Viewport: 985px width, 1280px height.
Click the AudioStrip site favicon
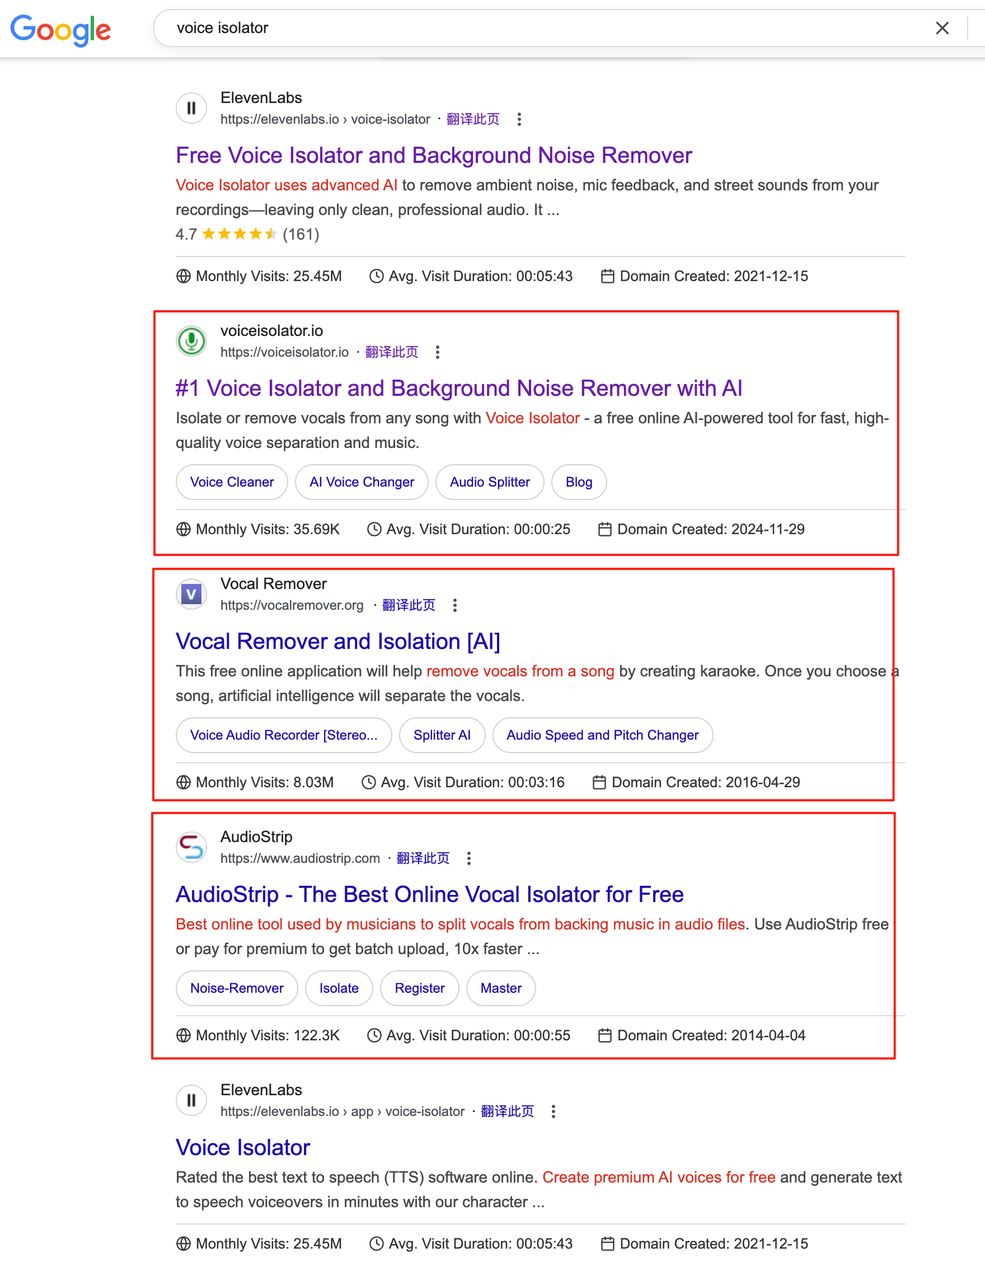click(191, 847)
